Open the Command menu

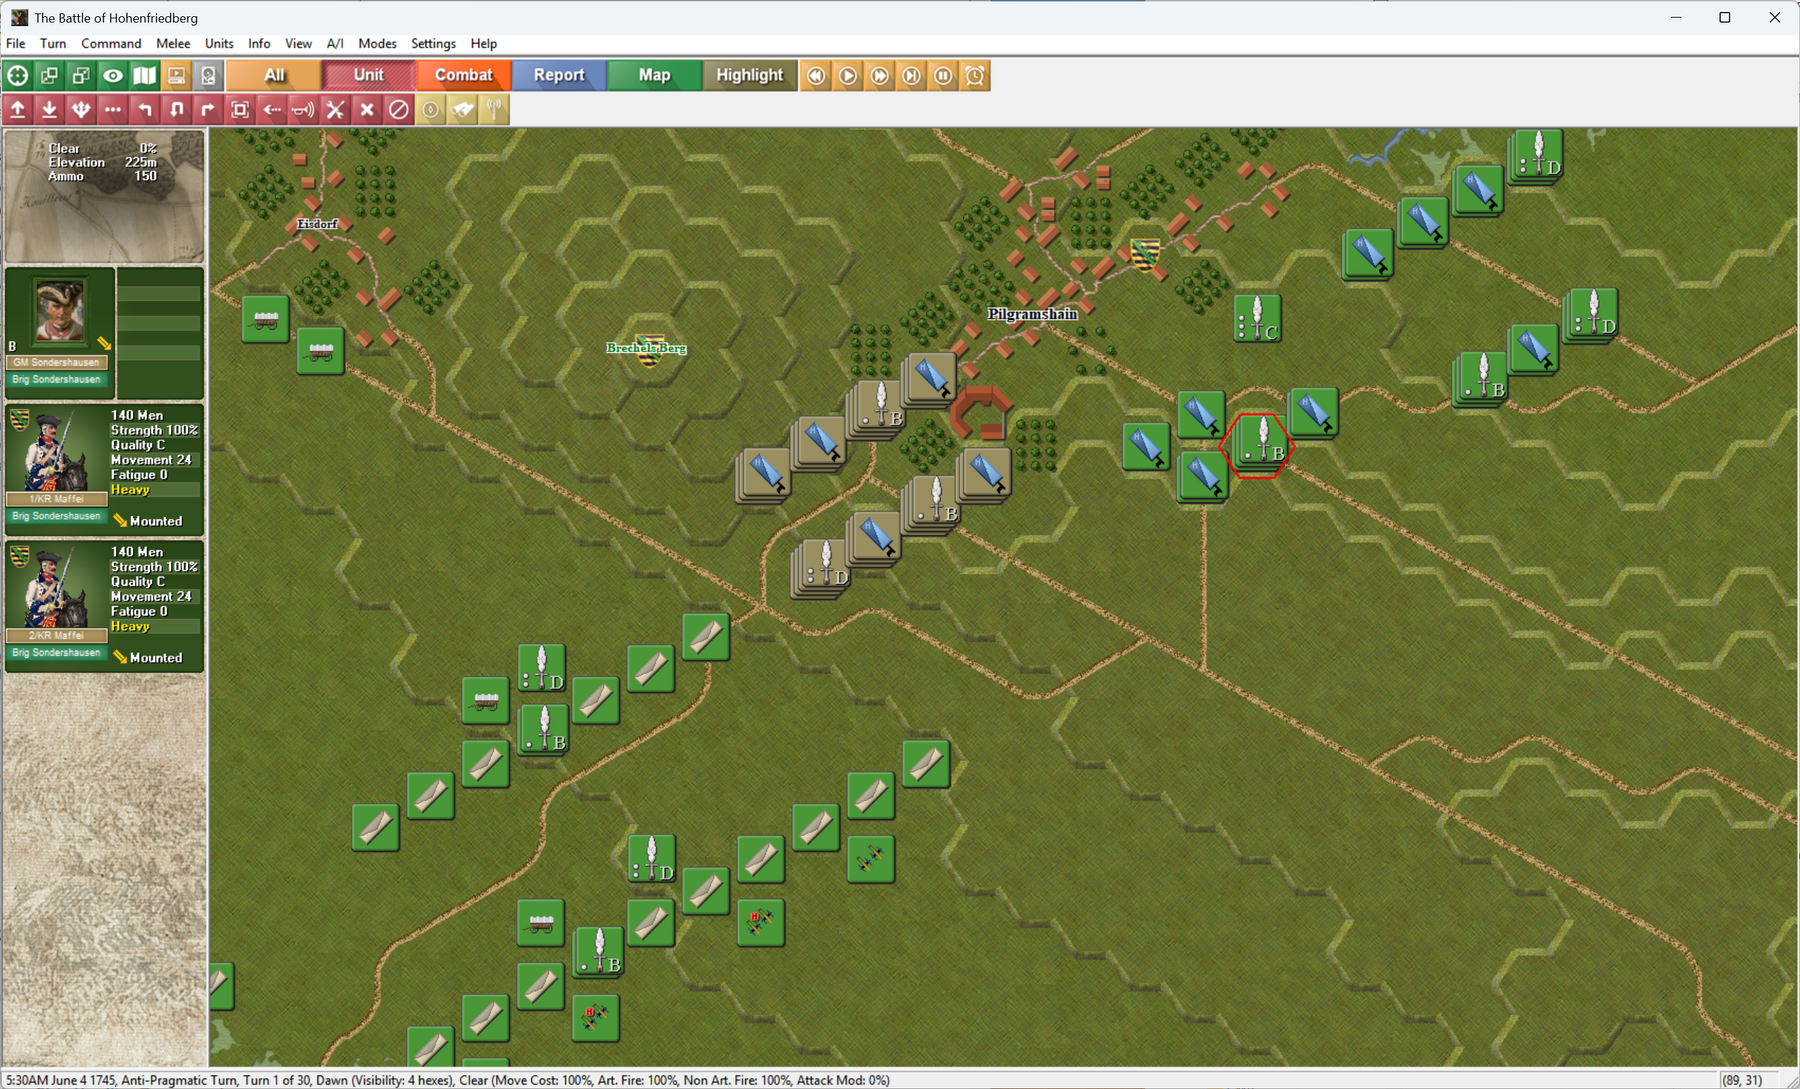click(111, 44)
